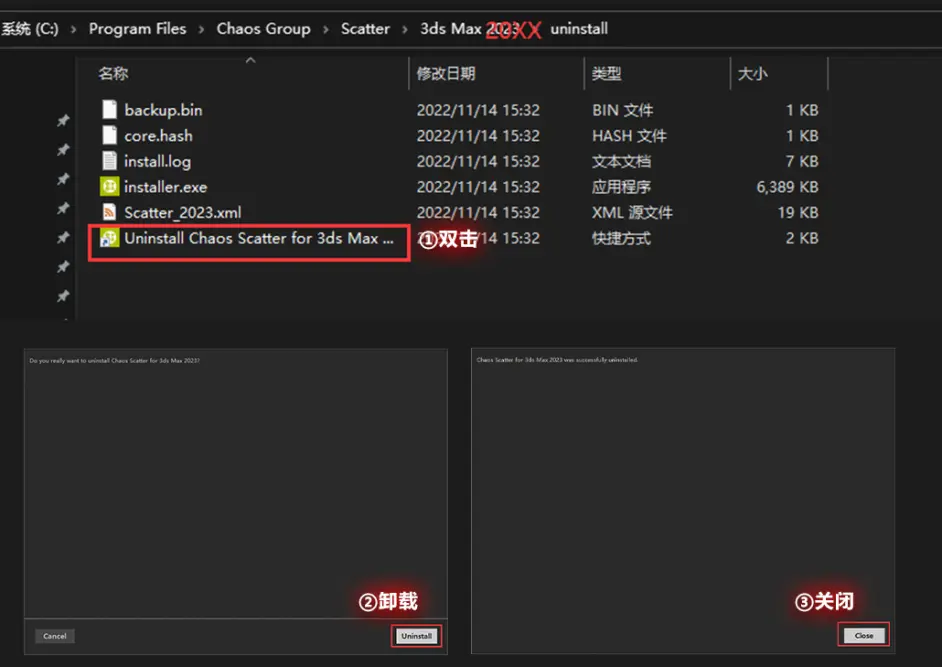942x667 pixels.
Task: Select the installer.exe file name
Action: tap(166, 187)
